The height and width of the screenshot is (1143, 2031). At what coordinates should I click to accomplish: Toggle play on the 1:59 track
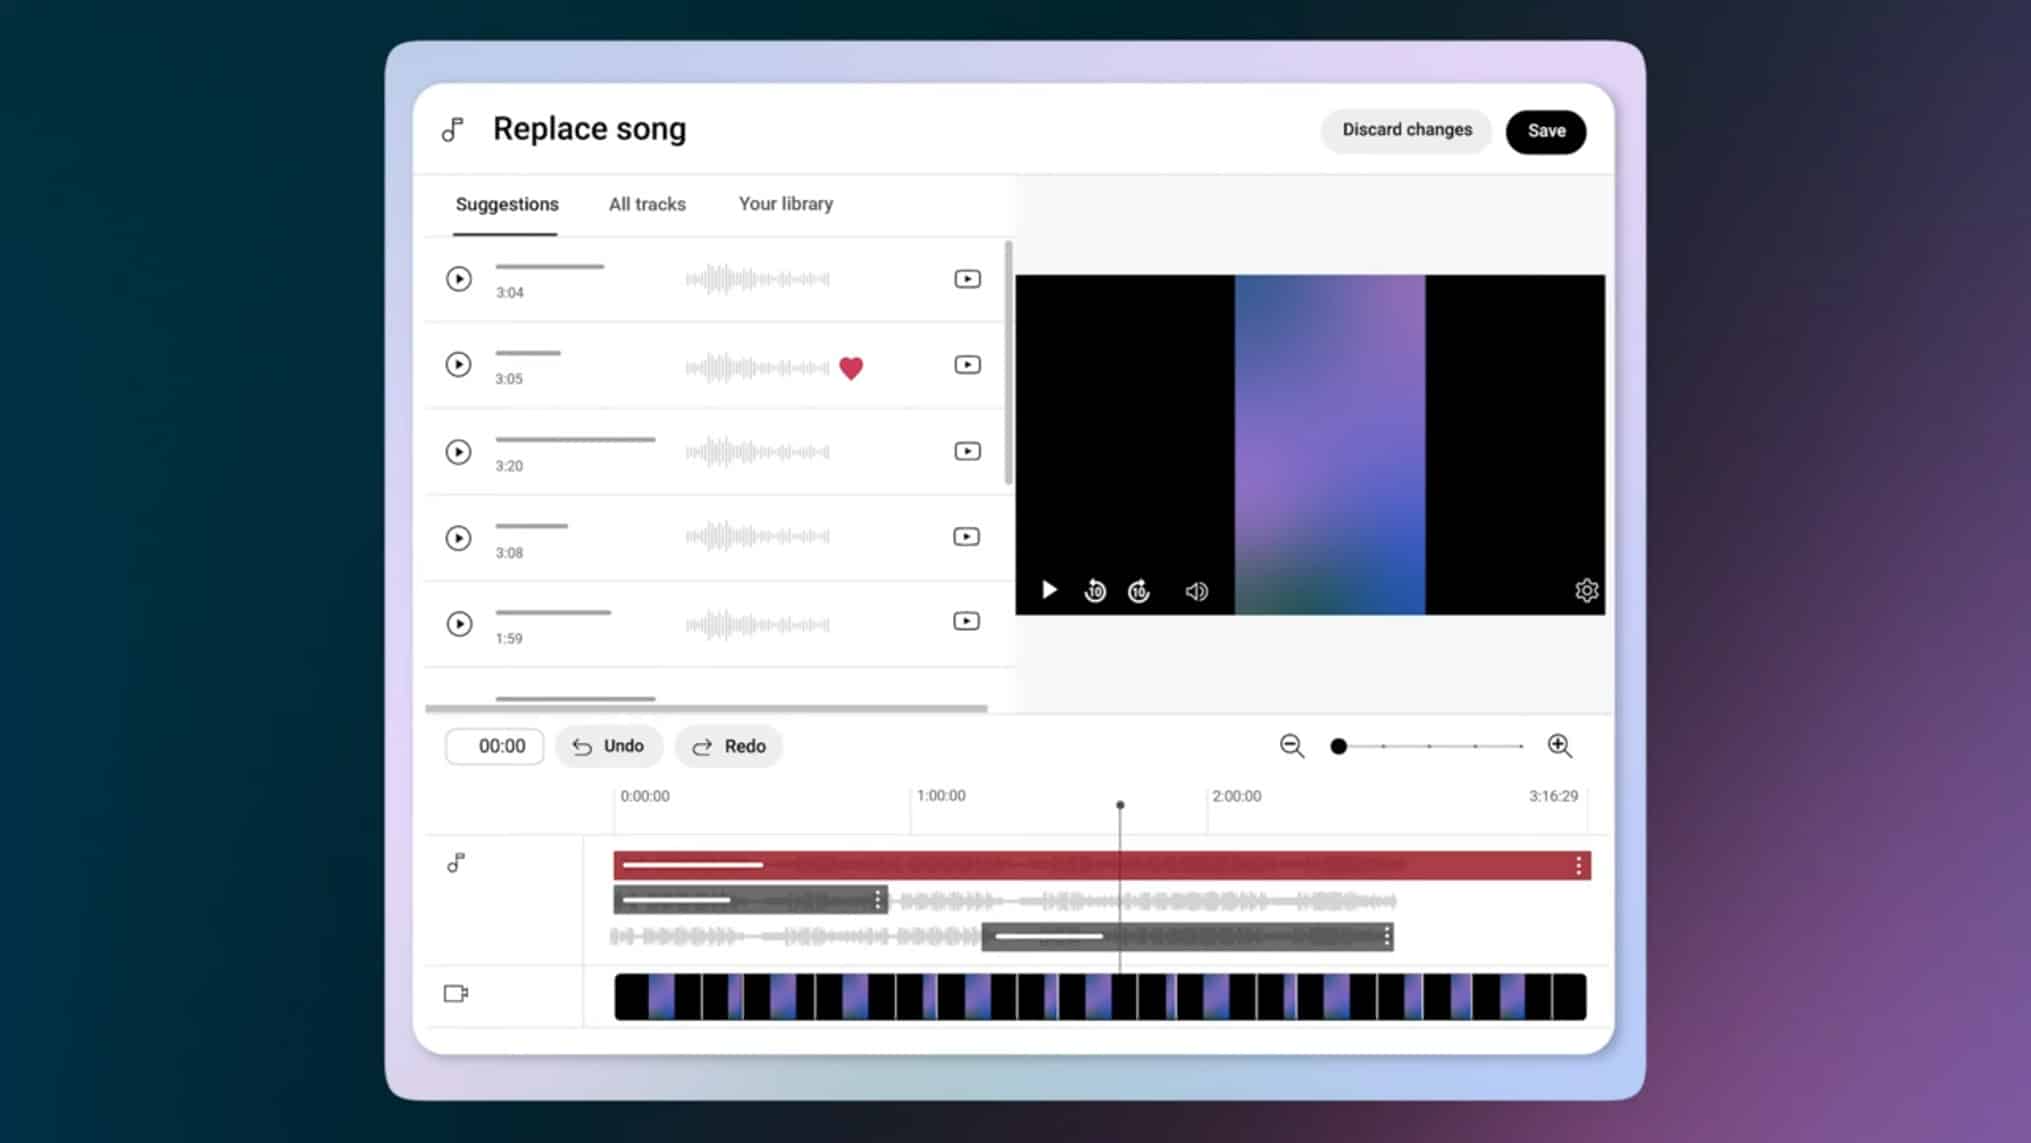tap(459, 624)
